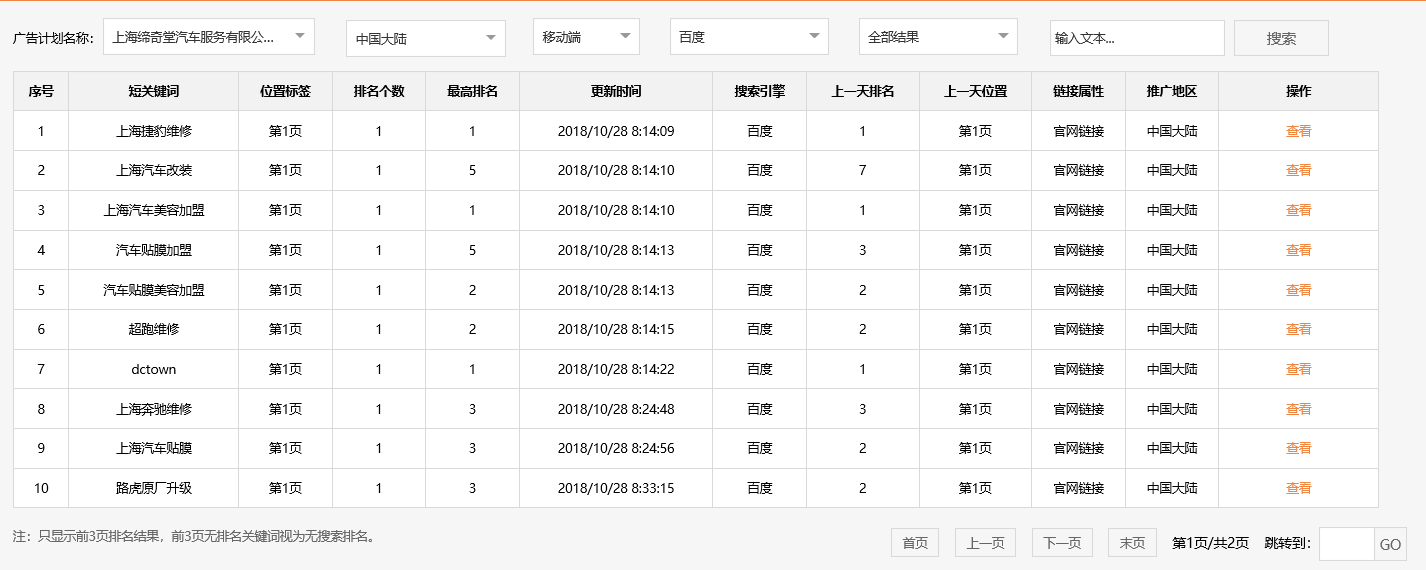Image resolution: width=1426 pixels, height=570 pixels.
Task: Click the 搜索引擎 column header
Action: (759, 91)
